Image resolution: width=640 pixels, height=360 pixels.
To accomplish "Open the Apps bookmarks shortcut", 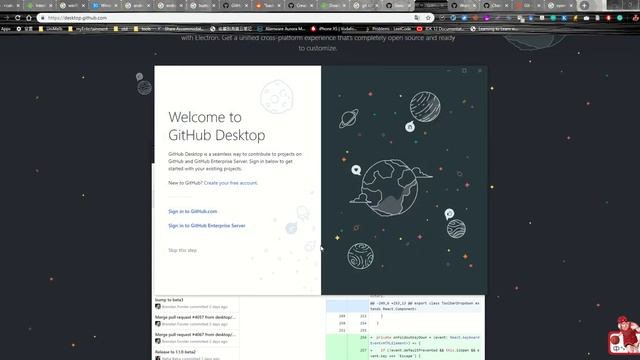I will click(6, 29).
